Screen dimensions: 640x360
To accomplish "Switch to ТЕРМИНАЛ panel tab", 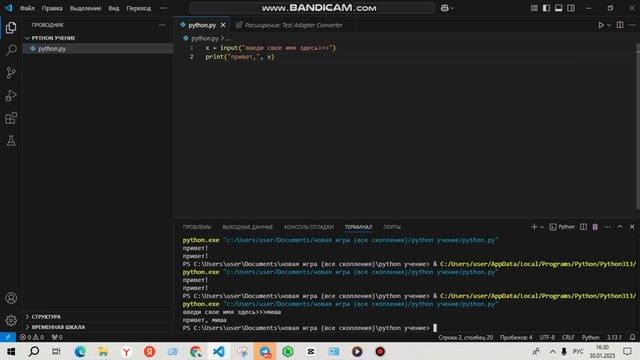I will [x=358, y=227].
